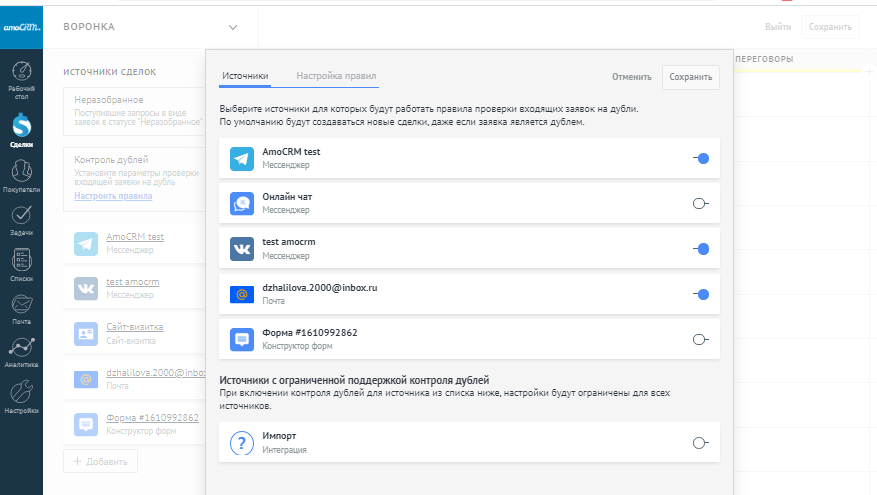Enable Форма #1610992862 duplicate control toggle
The image size is (877, 495).
point(701,340)
